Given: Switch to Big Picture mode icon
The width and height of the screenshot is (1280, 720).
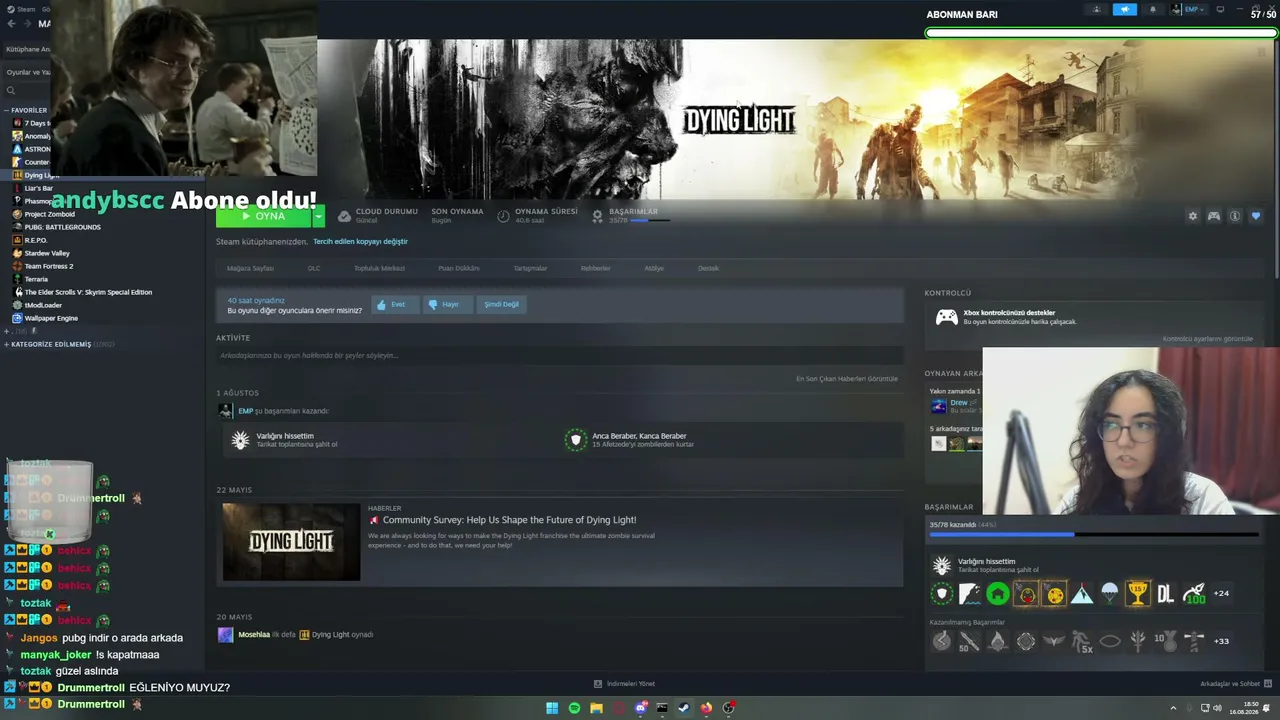Looking at the screenshot, I should pos(1220,10).
